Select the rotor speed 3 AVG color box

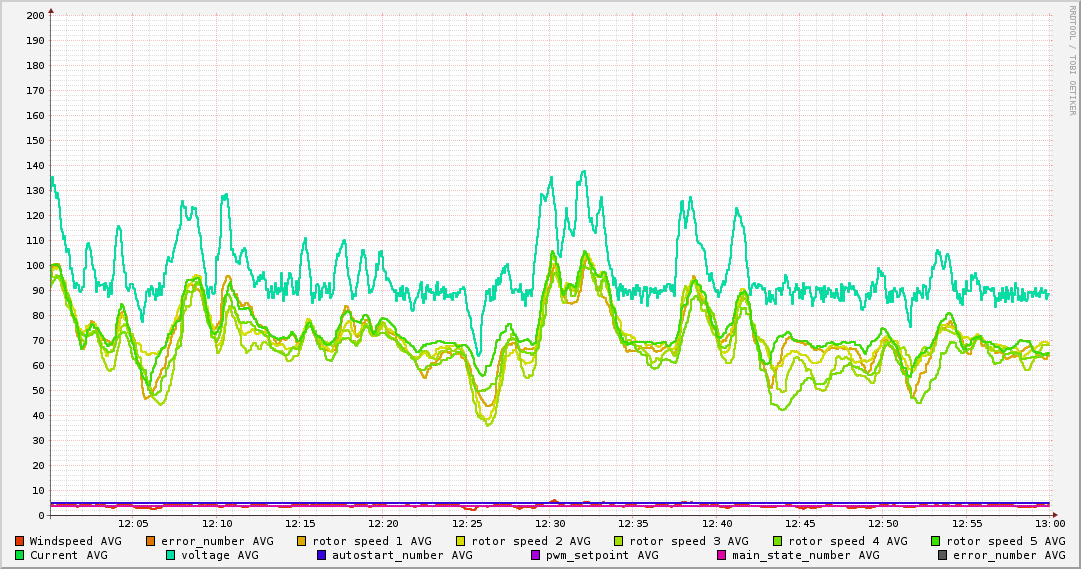[619, 541]
